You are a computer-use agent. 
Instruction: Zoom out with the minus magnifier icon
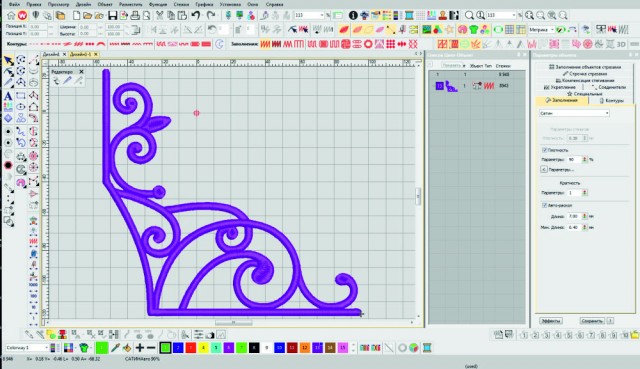click(x=541, y=16)
